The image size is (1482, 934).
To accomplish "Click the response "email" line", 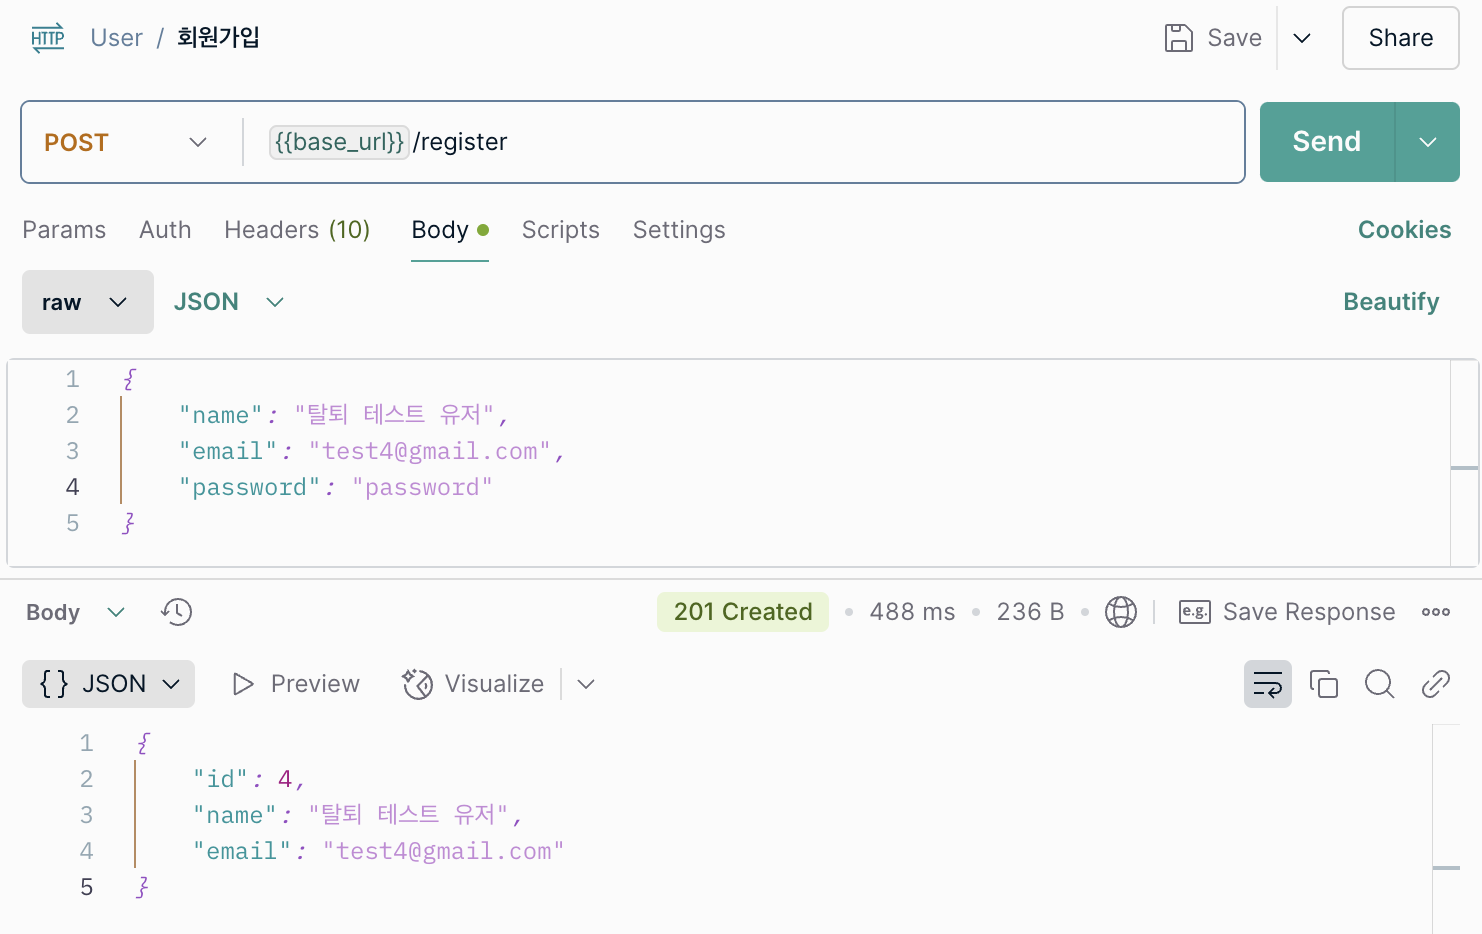I will point(379,851).
